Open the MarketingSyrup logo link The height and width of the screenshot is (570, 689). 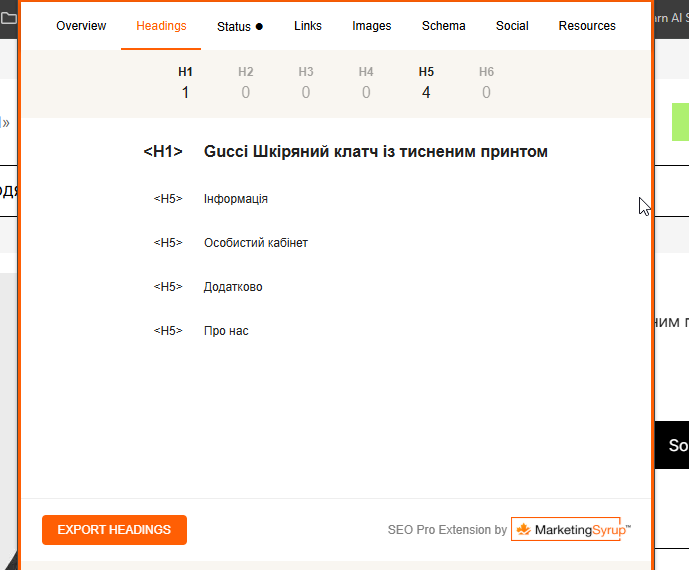click(571, 529)
